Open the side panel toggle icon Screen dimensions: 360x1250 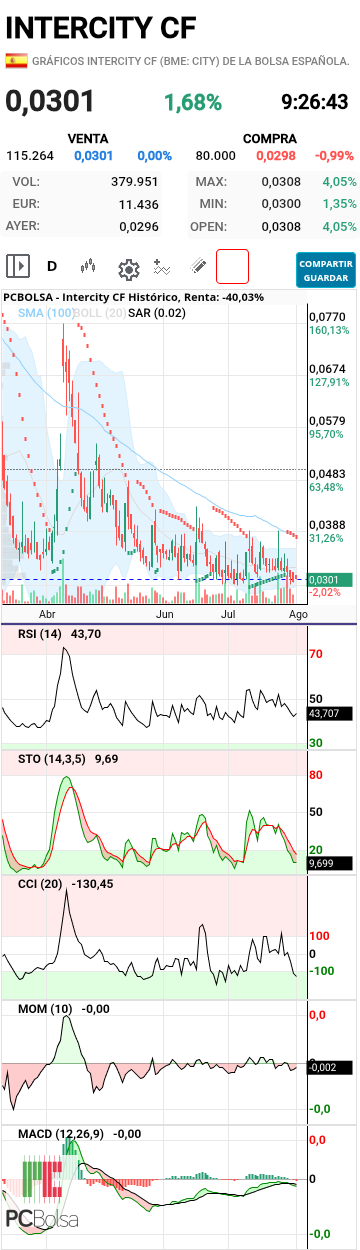(18, 267)
